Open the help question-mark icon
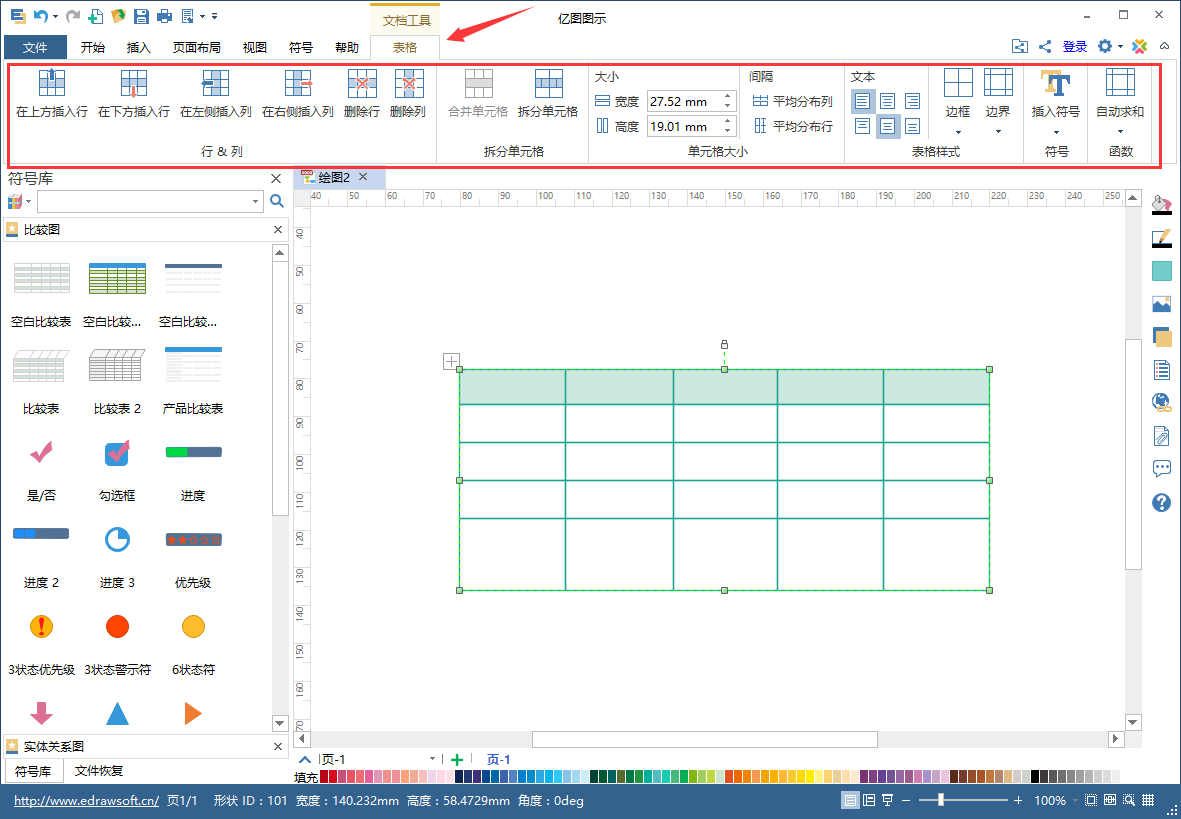Image resolution: width=1181 pixels, height=819 pixels. (x=1161, y=503)
